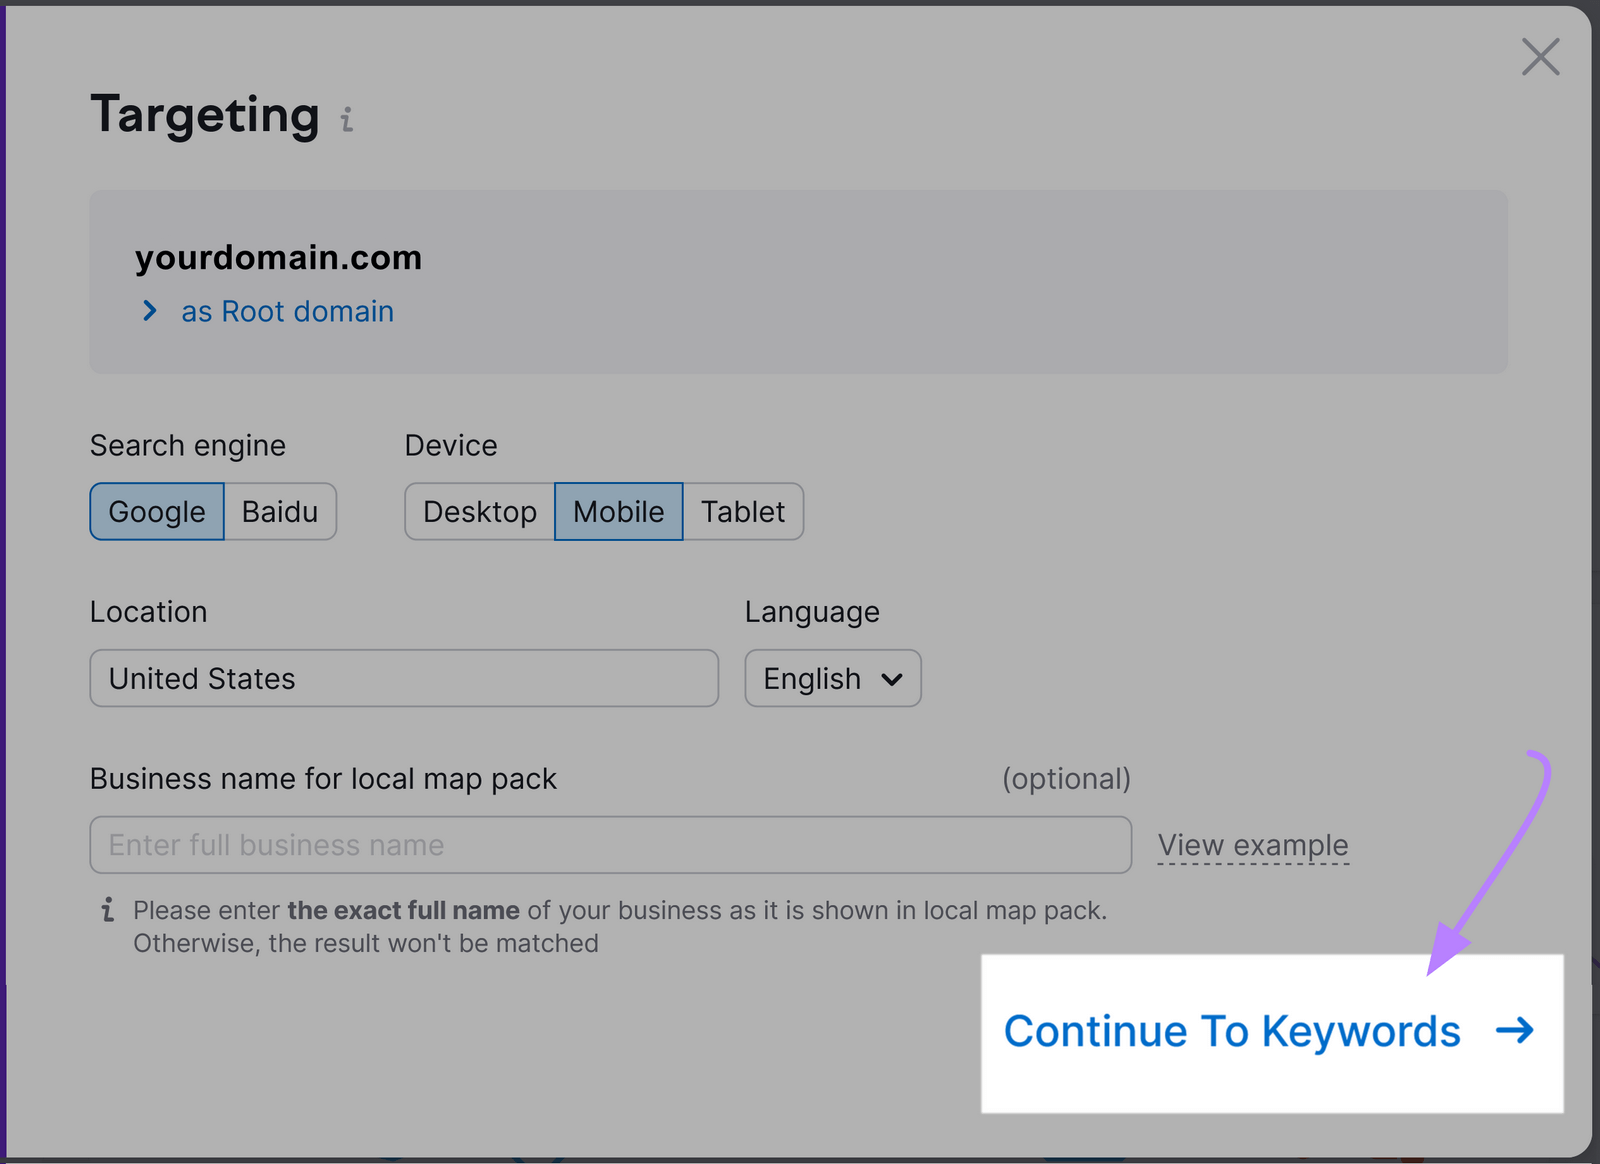Enable Mobile device targeting
This screenshot has width=1600, height=1164.
coord(618,511)
